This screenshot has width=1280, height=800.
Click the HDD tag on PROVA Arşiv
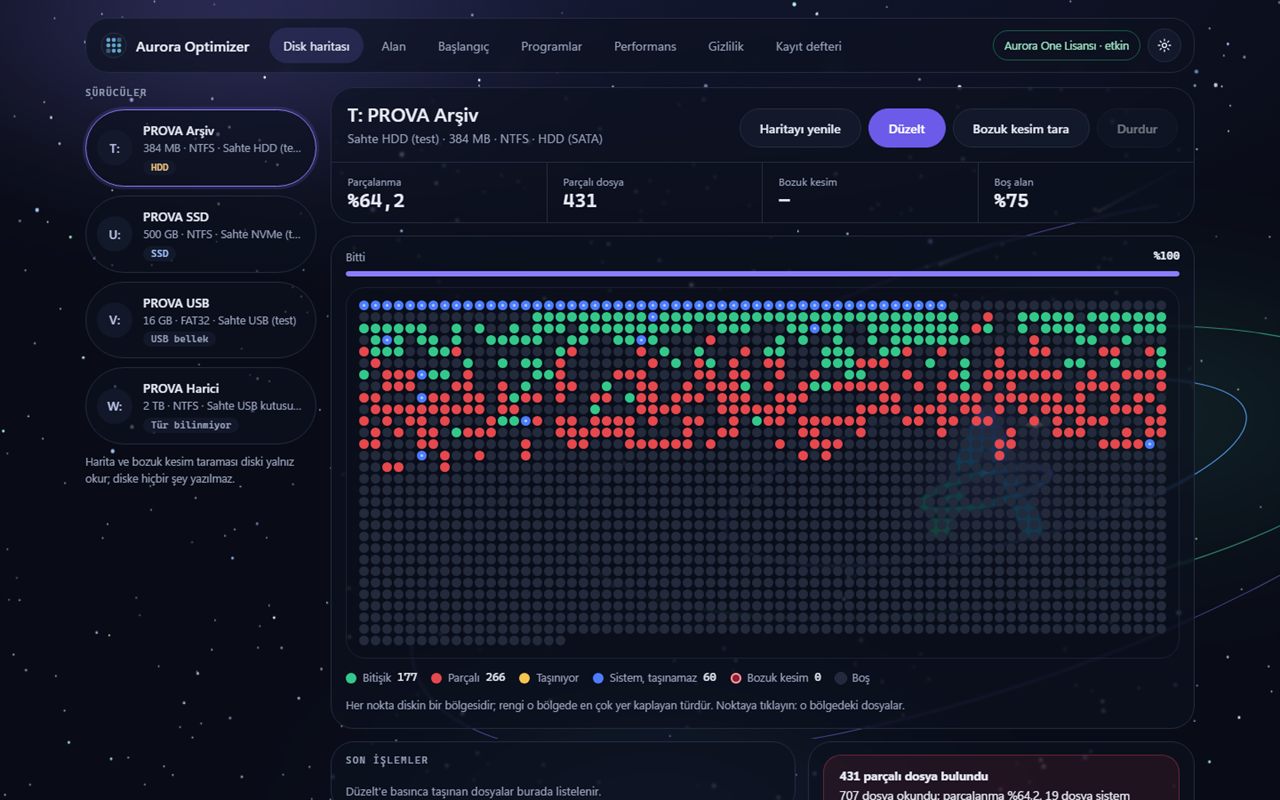(x=160, y=167)
